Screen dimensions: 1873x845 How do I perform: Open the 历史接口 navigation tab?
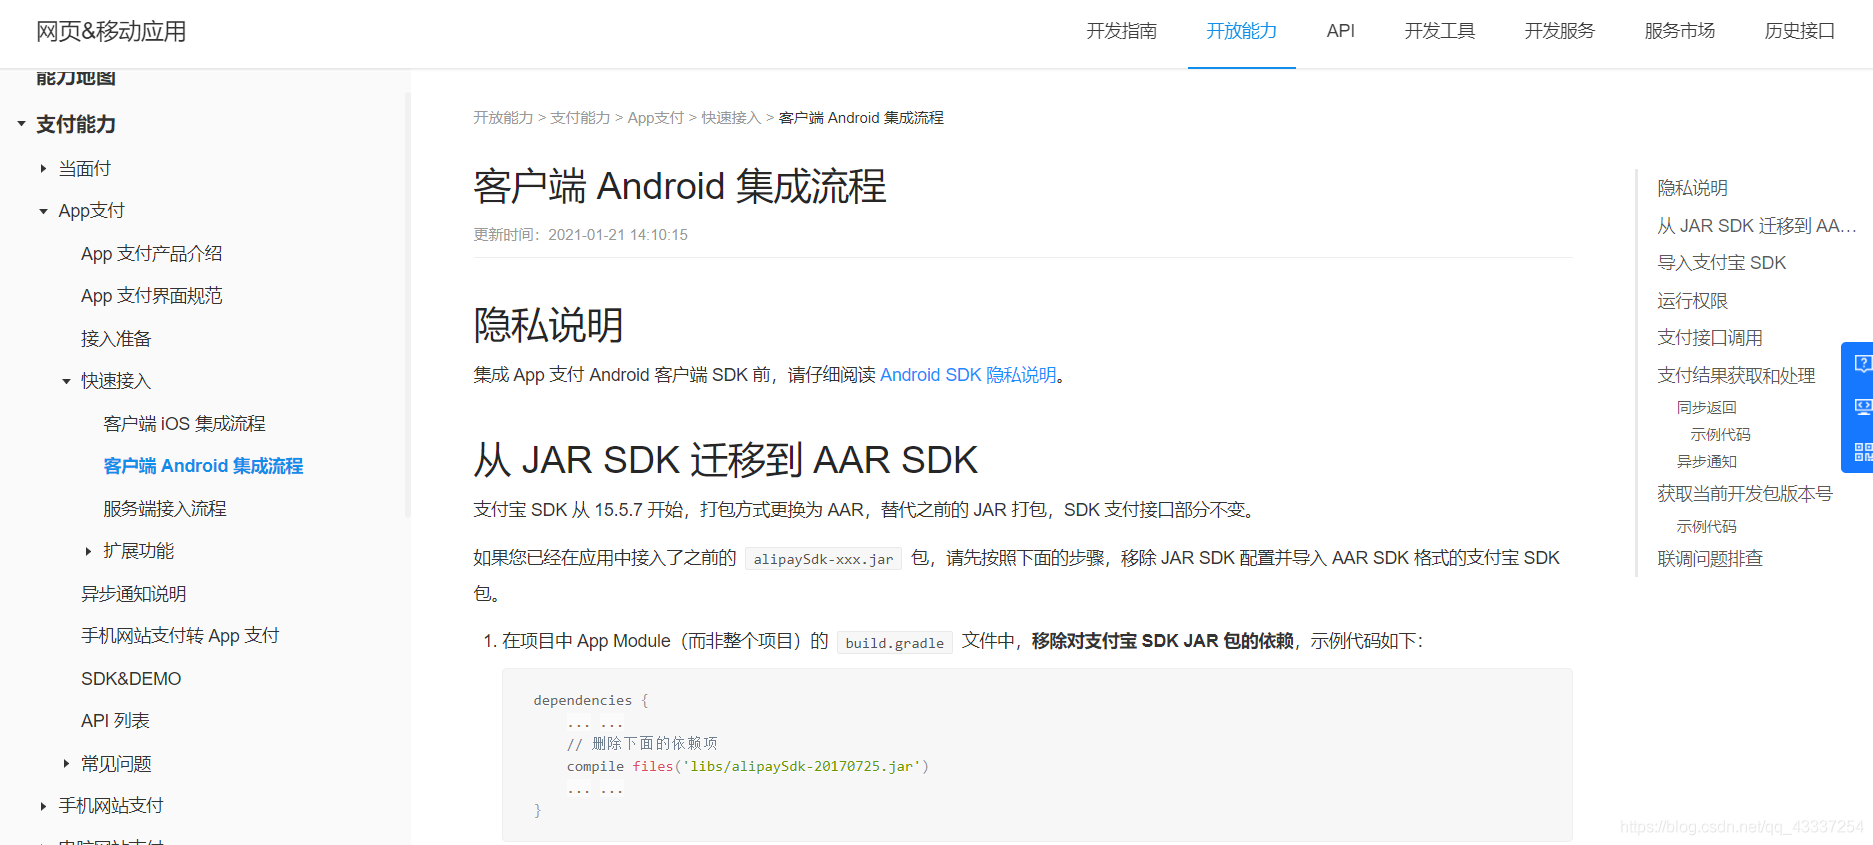coord(1799,31)
